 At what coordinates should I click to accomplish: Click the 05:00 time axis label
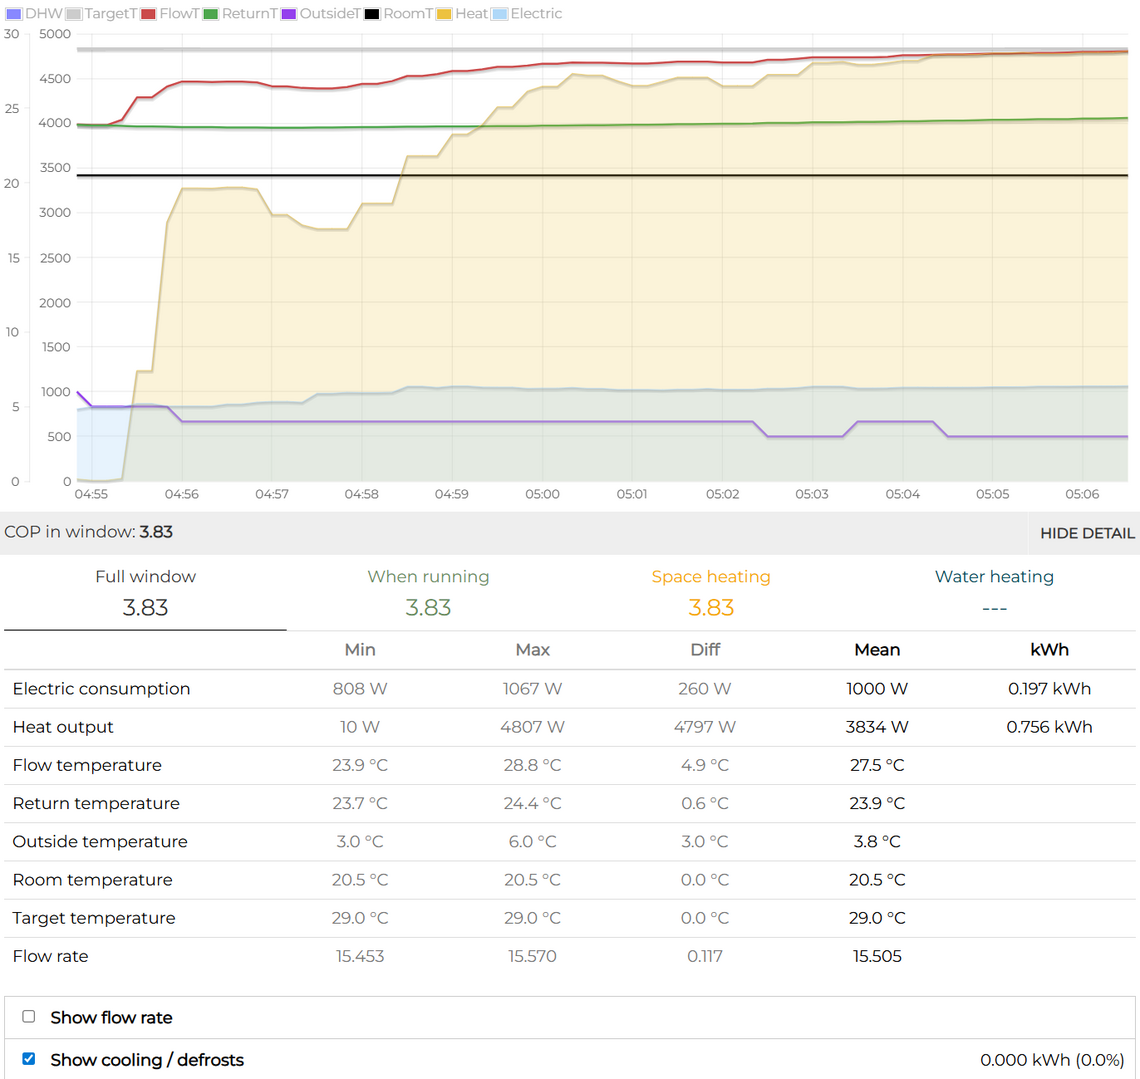point(542,494)
